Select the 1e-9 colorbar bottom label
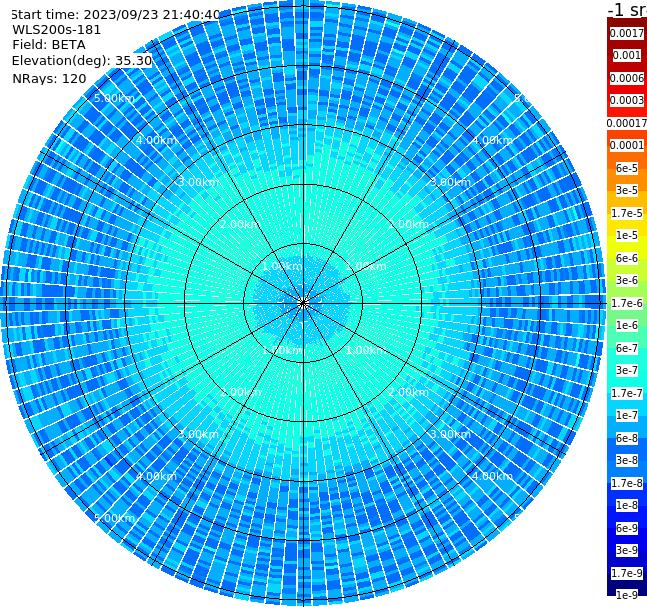Image resolution: width=647 pixels, height=607 pixels. coord(627,595)
